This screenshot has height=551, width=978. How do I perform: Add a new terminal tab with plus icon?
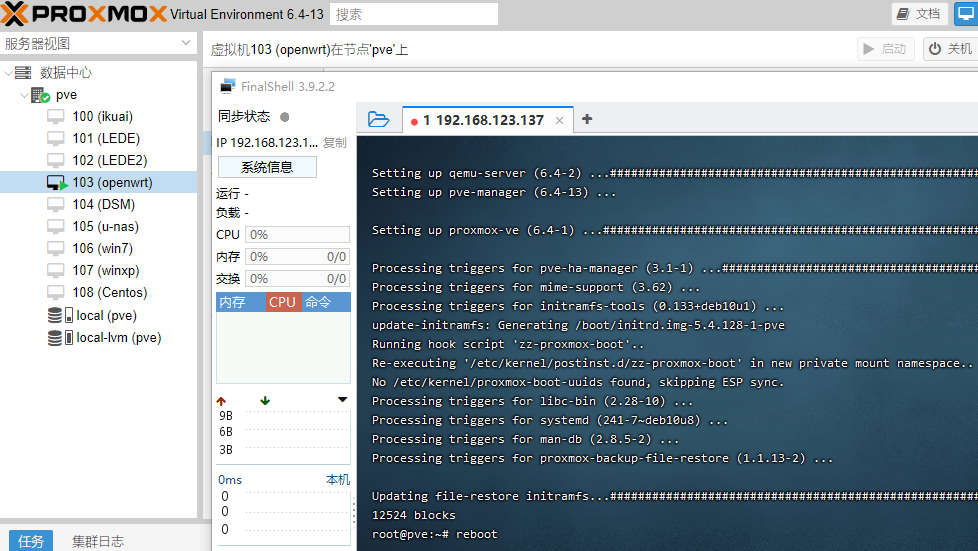coord(587,119)
